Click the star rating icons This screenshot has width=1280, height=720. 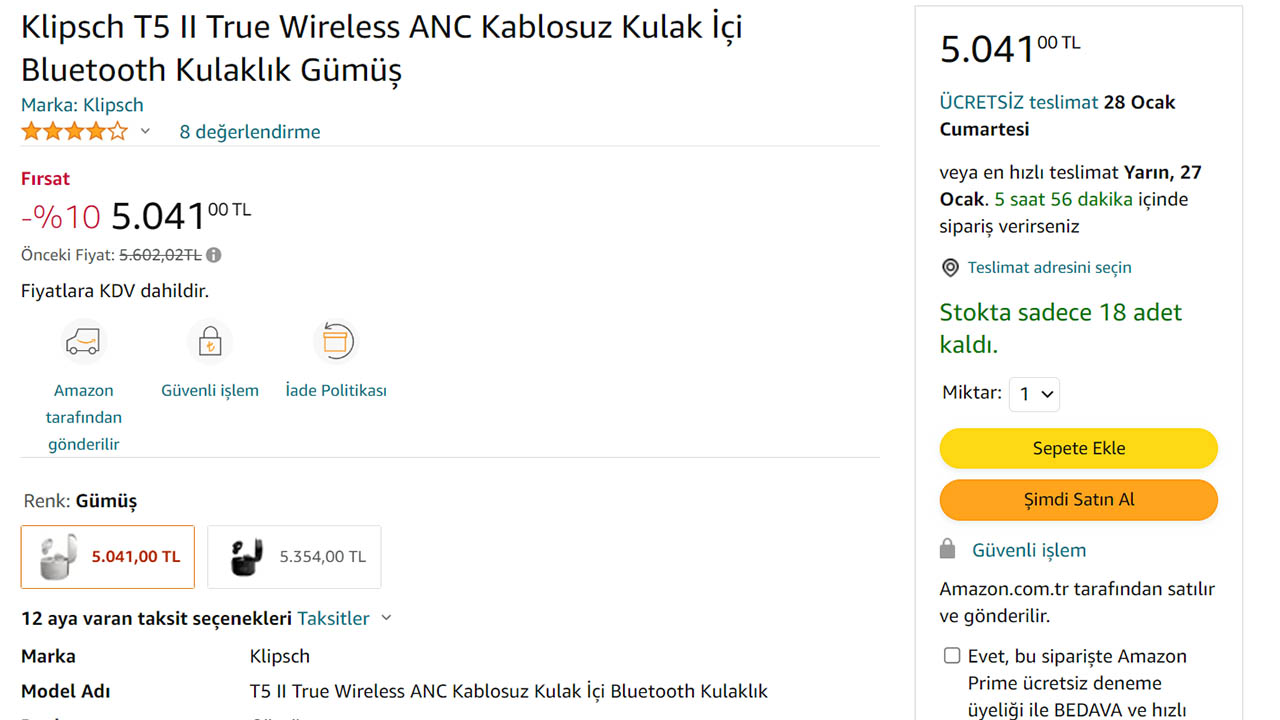click(75, 131)
